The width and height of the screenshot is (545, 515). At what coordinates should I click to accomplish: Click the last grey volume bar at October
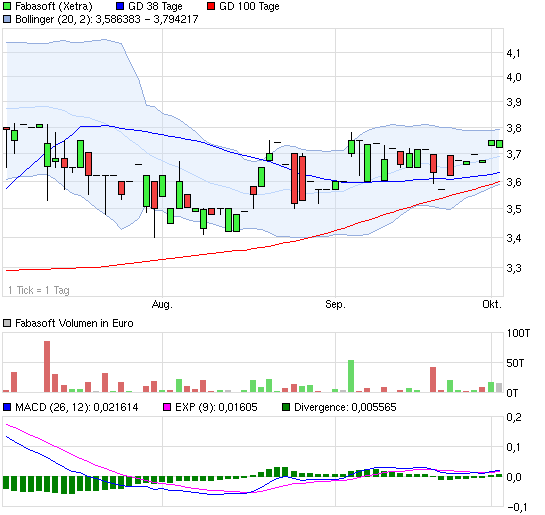pyautogui.click(x=499, y=387)
